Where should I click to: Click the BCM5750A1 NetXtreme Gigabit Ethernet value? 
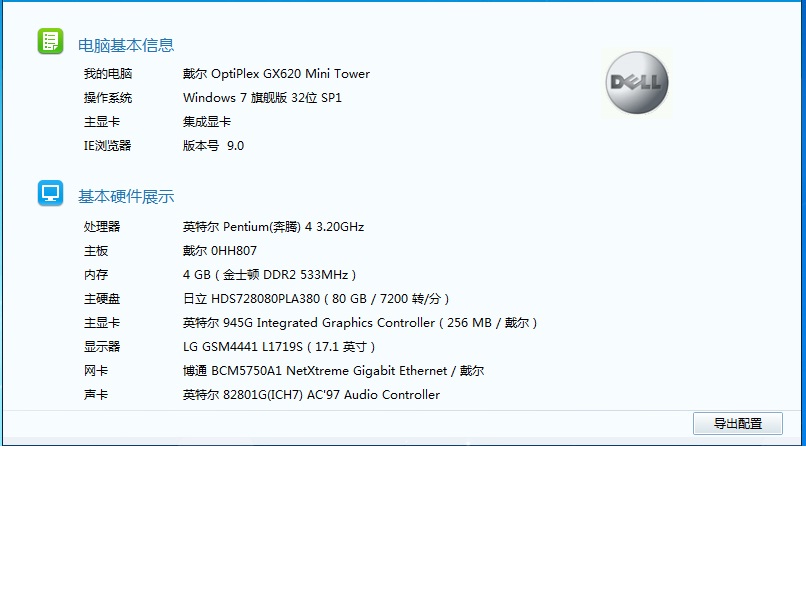[334, 371]
